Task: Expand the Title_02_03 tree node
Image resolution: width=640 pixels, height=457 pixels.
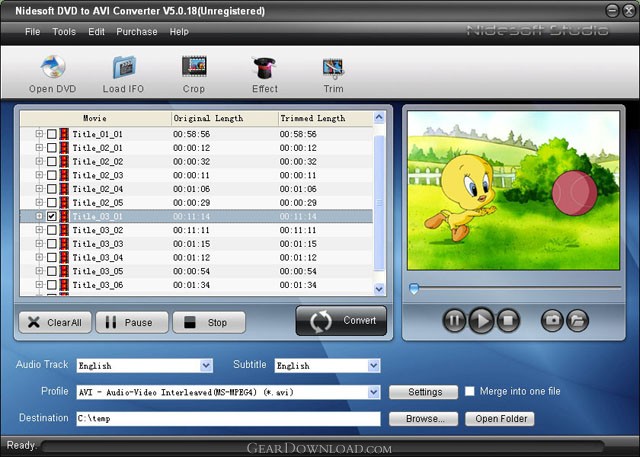Action: [39, 175]
